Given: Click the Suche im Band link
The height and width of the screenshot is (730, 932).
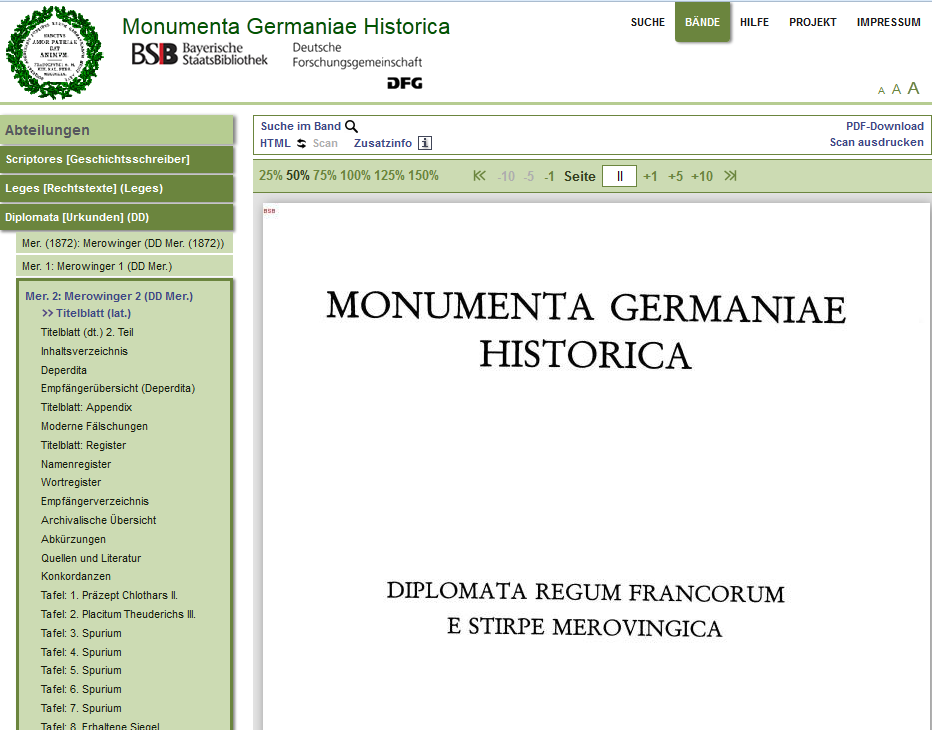Looking at the screenshot, I should click(301, 126).
